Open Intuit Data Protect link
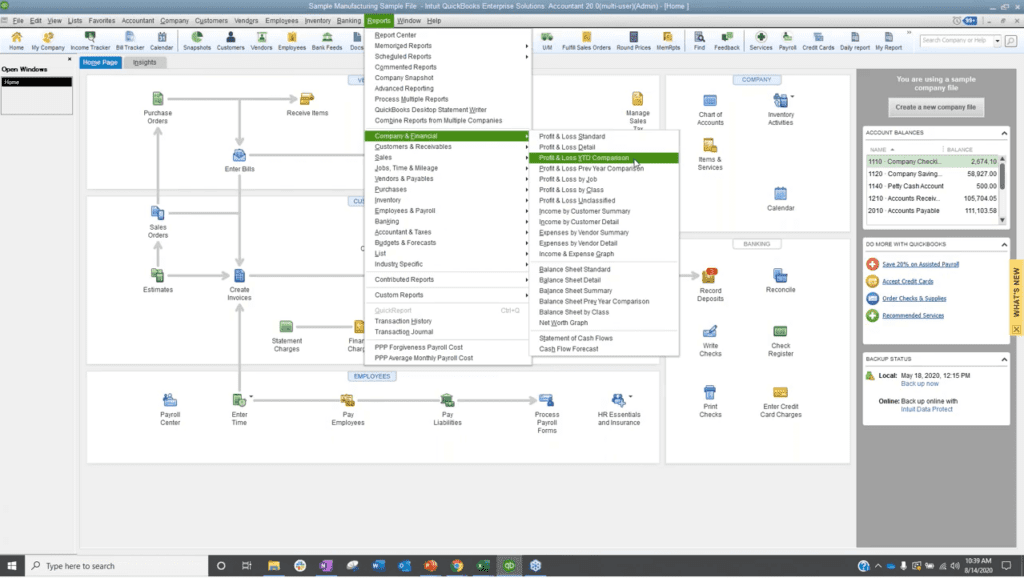Viewport: 1024px width, 578px height. [926, 409]
